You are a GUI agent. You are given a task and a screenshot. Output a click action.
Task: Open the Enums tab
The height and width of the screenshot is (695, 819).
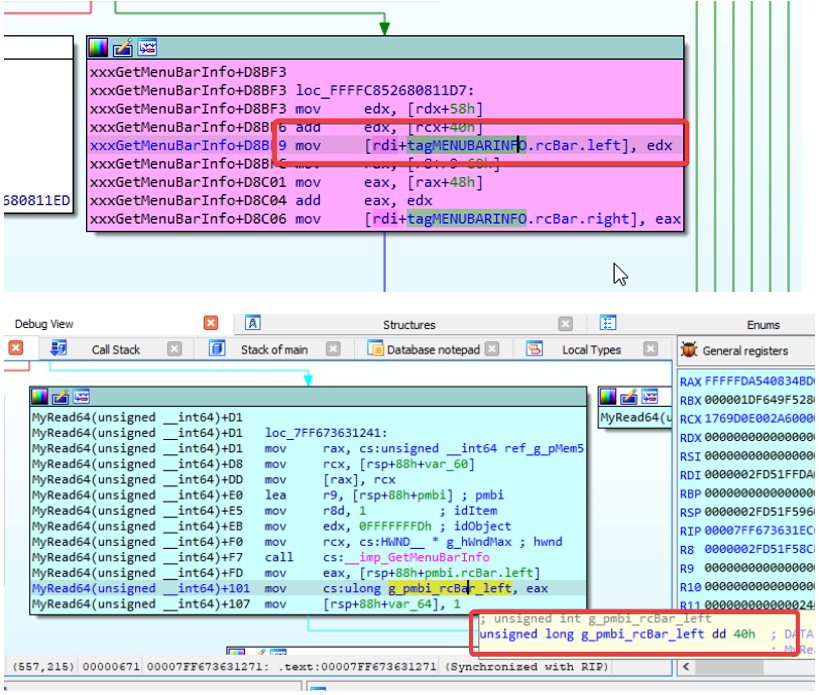(763, 325)
